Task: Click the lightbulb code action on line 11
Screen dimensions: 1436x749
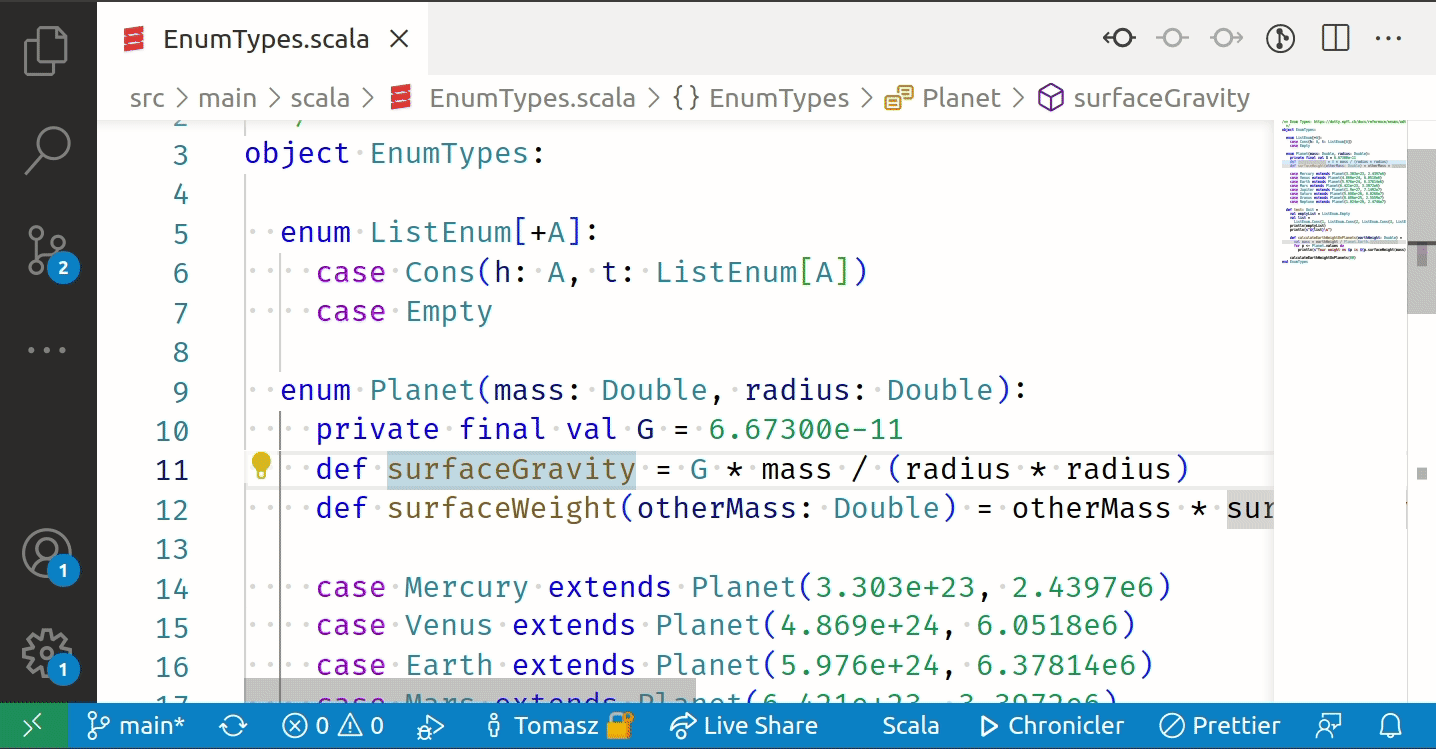Action: point(261,466)
